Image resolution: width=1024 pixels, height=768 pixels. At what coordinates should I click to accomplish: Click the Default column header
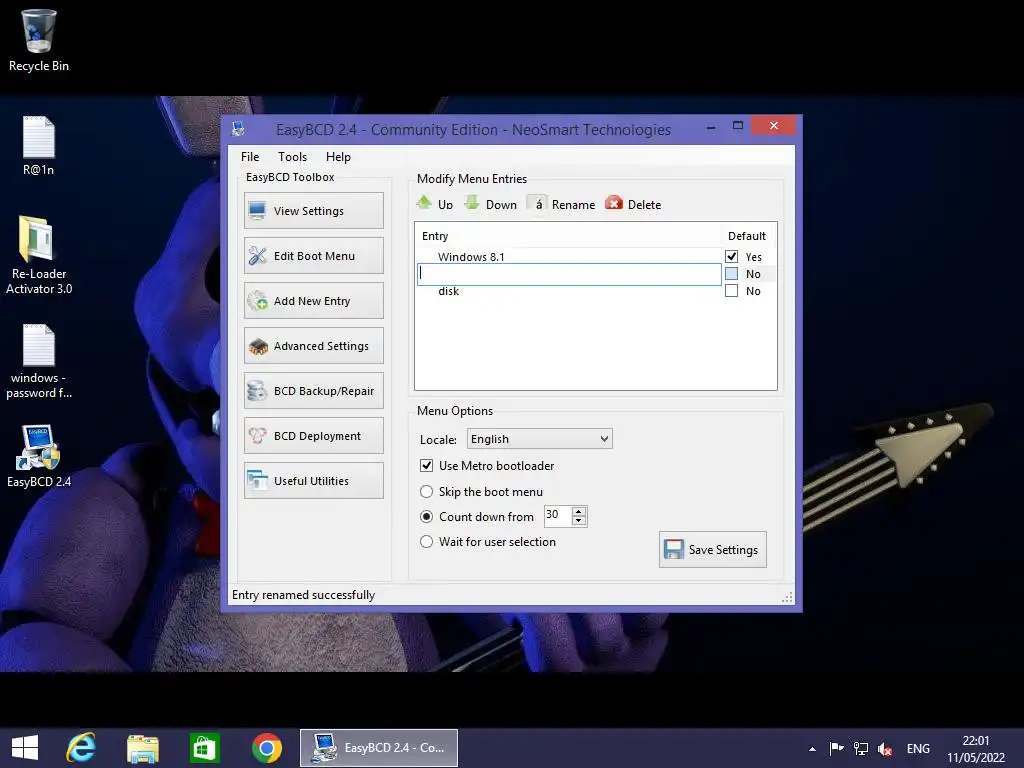[x=746, y=236]
